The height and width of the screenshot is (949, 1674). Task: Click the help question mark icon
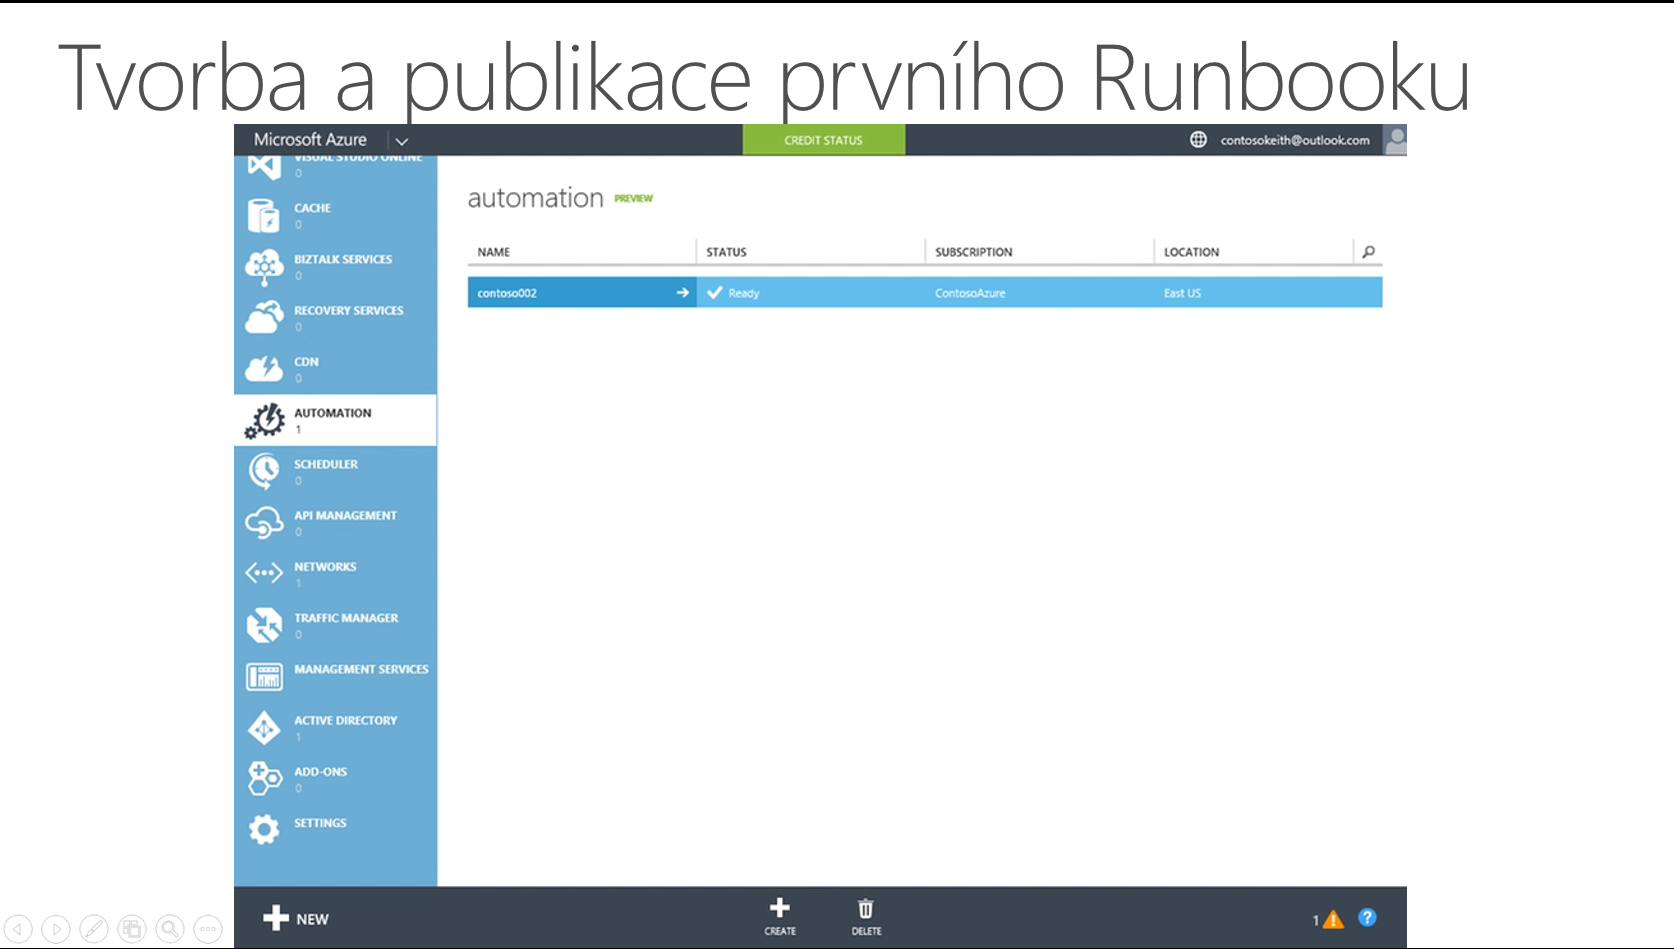[x=1367, y=918]
